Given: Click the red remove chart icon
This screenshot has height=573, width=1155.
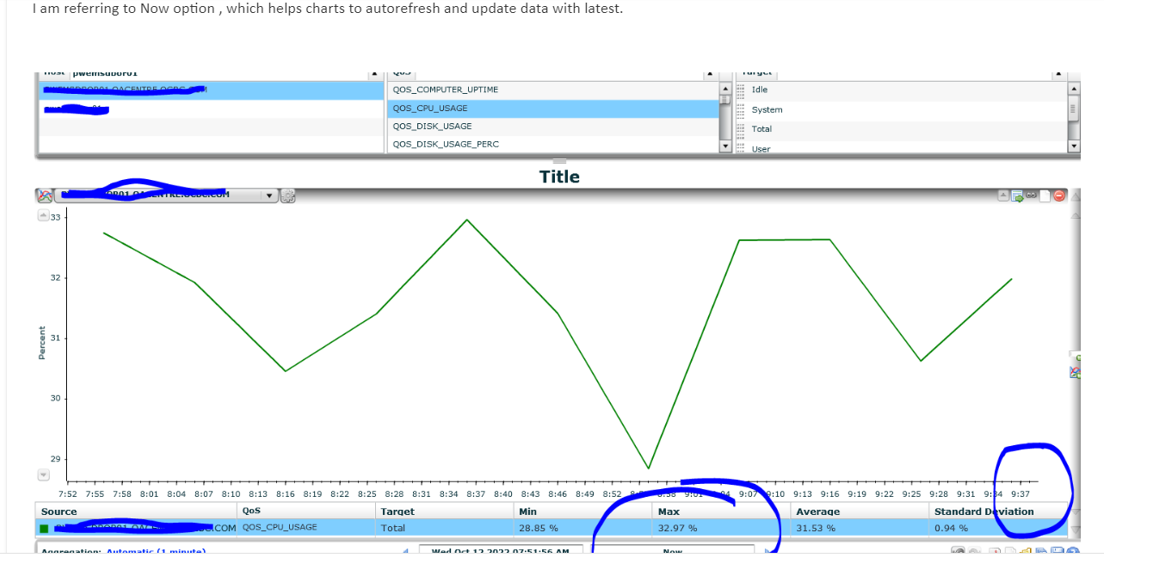Looking at the screenshot, I should [x=1059, y=195].
